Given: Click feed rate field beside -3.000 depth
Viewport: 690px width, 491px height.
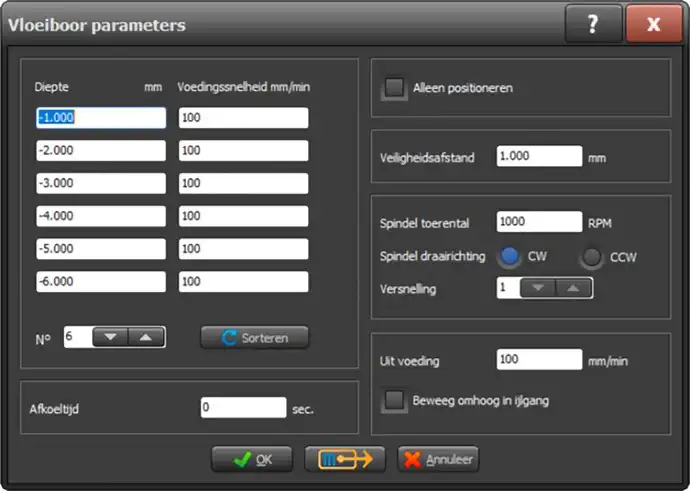Looking at the screenshot, I should [243, 183].
